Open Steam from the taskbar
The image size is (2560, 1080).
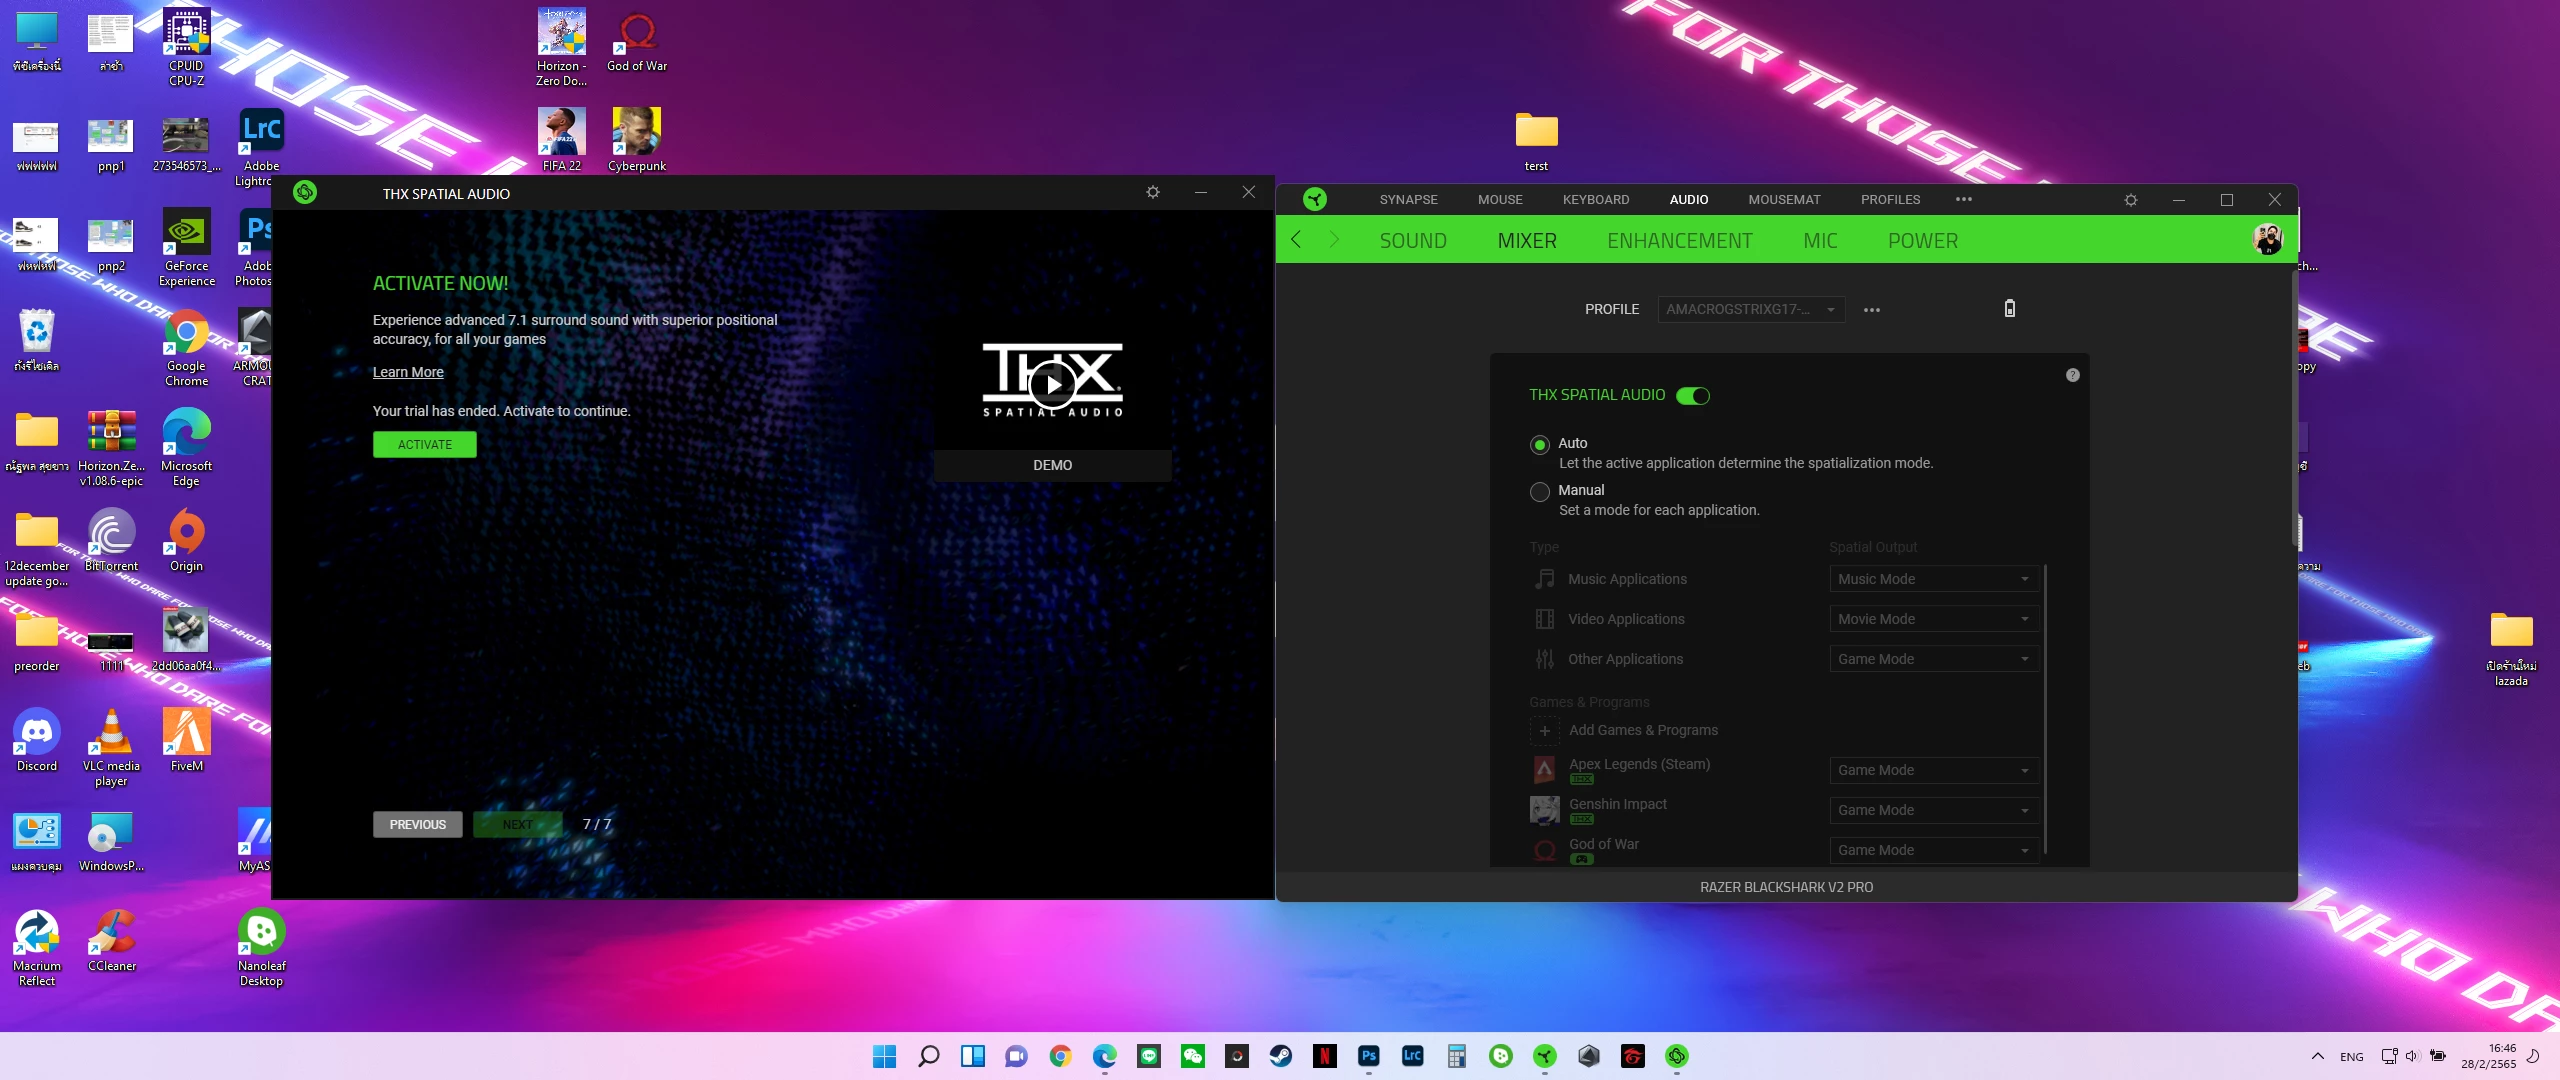pyautogui.click(x=1281, y=1056)
